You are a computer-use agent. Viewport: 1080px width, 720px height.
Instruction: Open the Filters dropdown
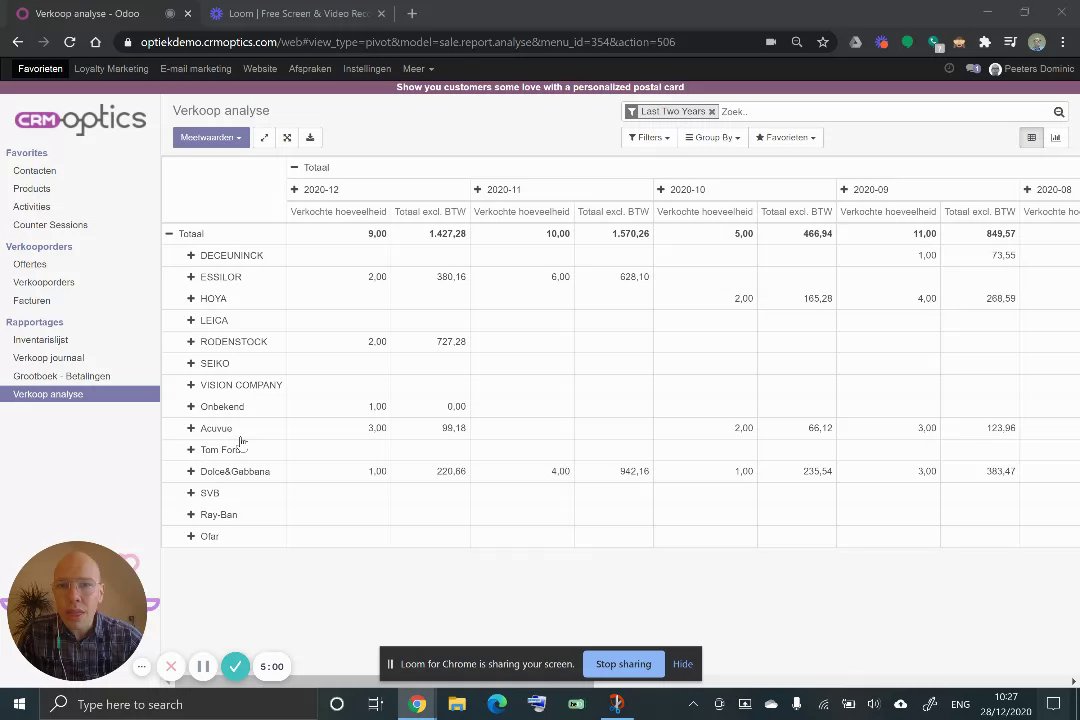[649, 138]
